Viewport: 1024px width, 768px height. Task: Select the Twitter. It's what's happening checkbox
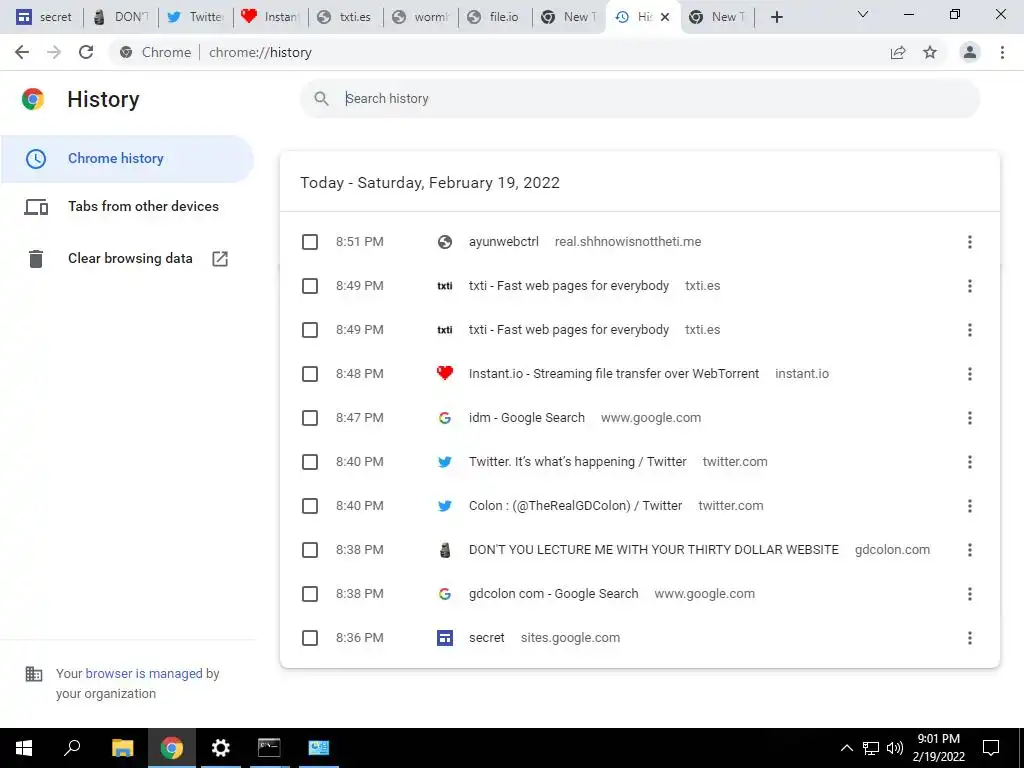[310, 462]
